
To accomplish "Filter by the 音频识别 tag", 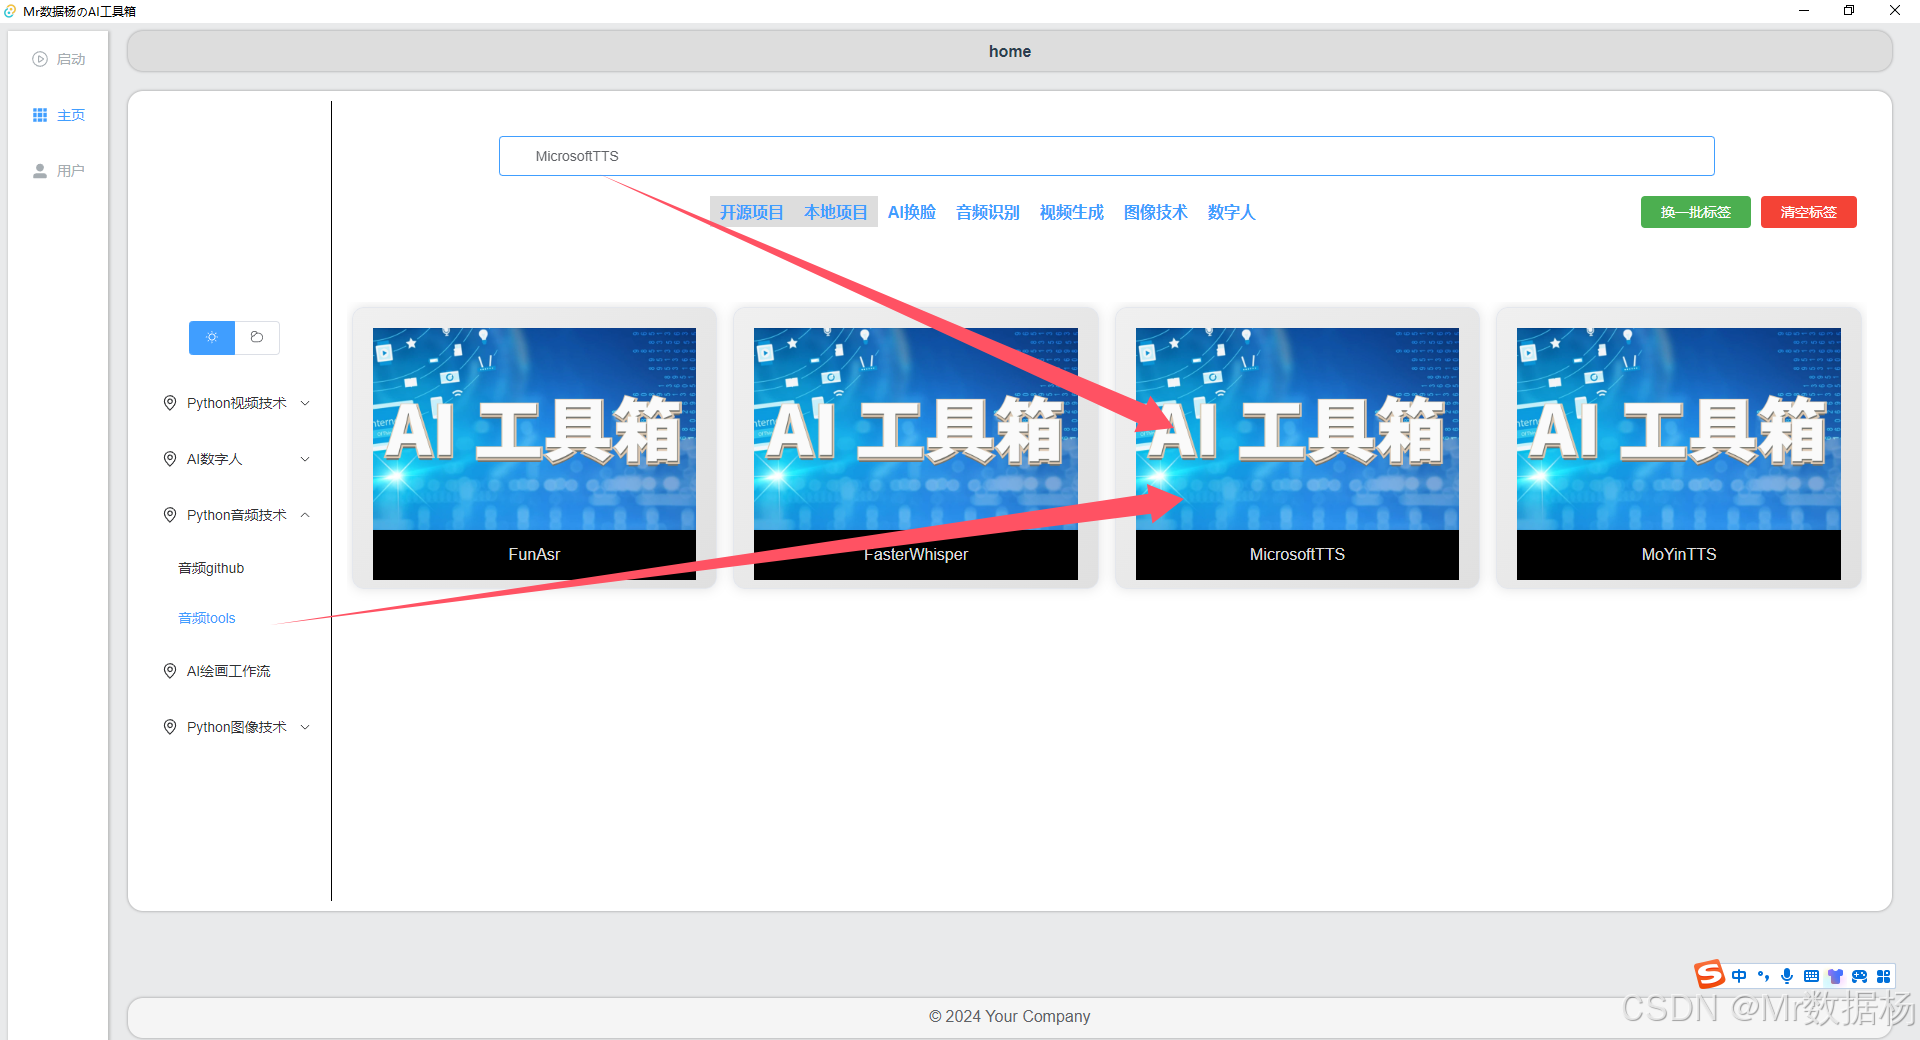I will [x=988, y=212].
